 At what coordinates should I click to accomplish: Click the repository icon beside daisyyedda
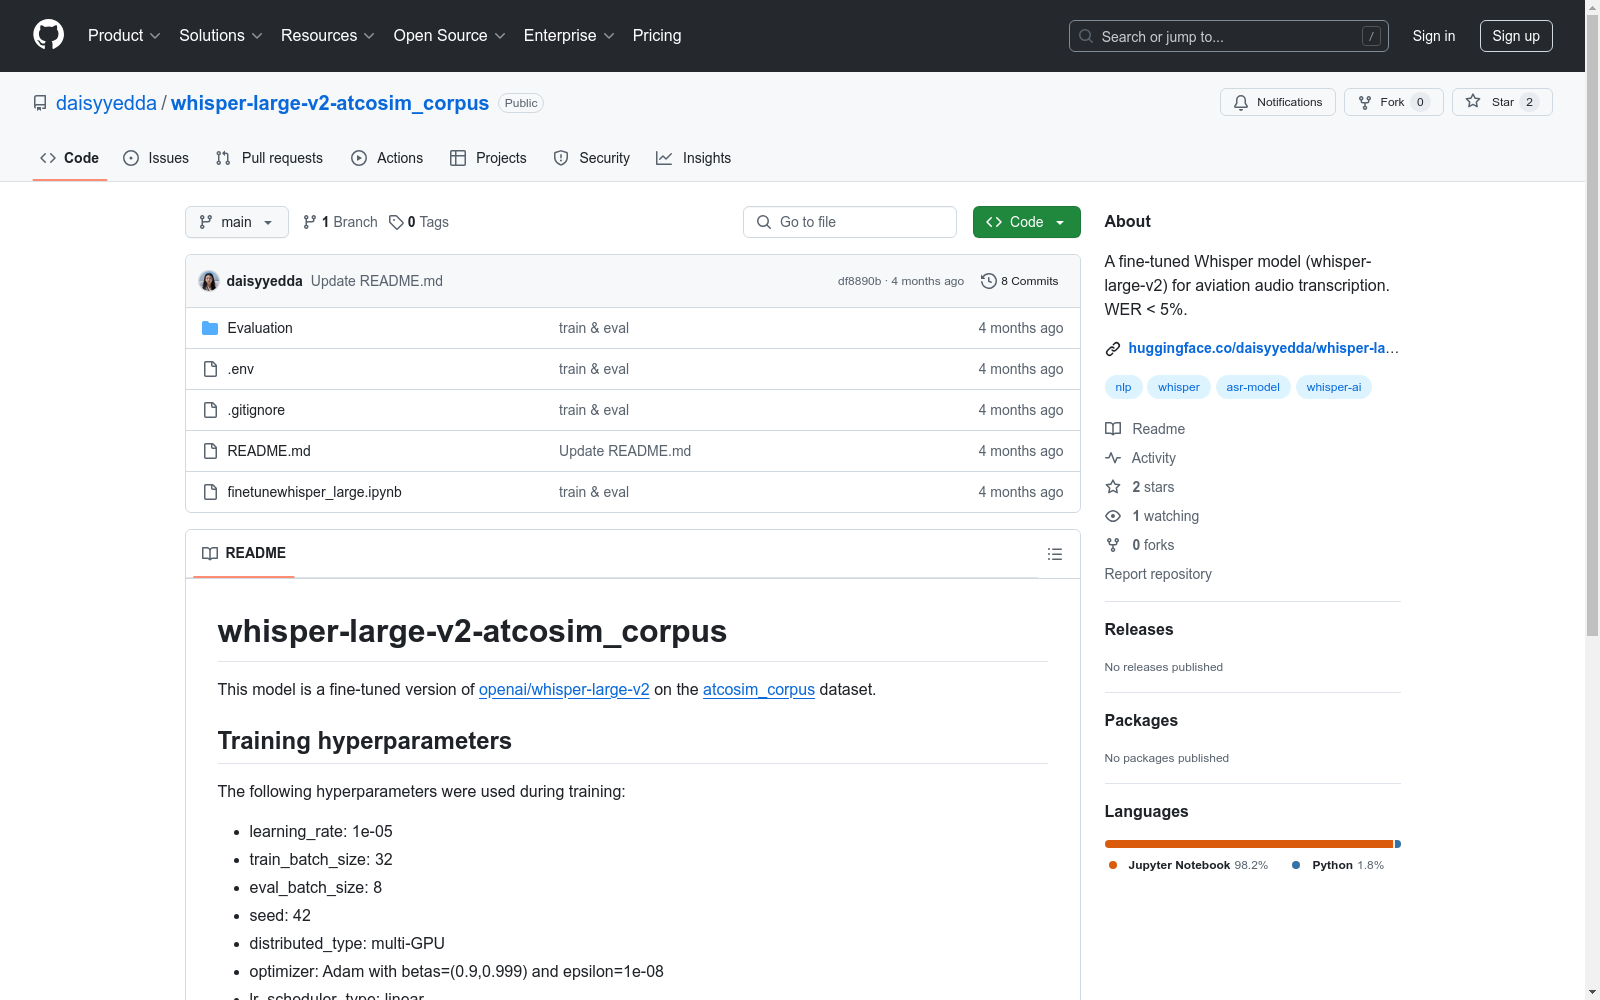pyautogui.click(x=40, y=103)
